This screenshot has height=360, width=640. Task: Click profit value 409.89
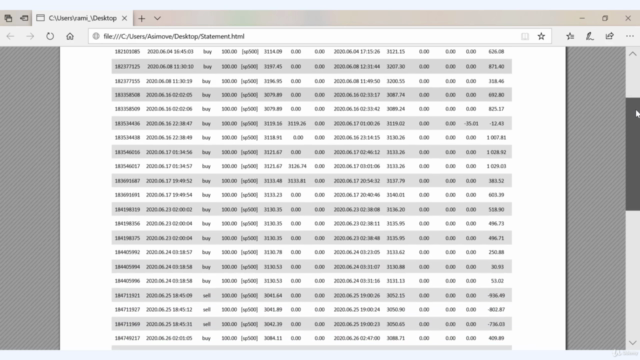496,338
